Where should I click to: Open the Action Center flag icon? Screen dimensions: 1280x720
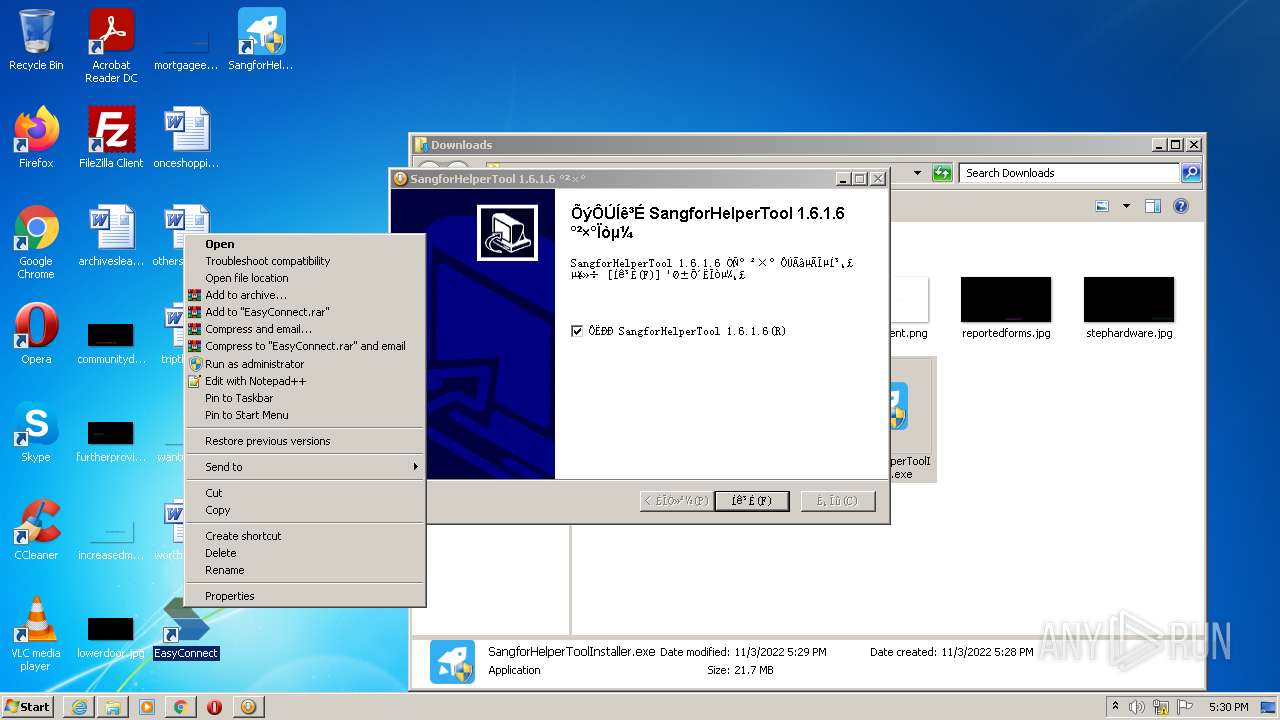pyautogui.click(x=1183, y=707)
